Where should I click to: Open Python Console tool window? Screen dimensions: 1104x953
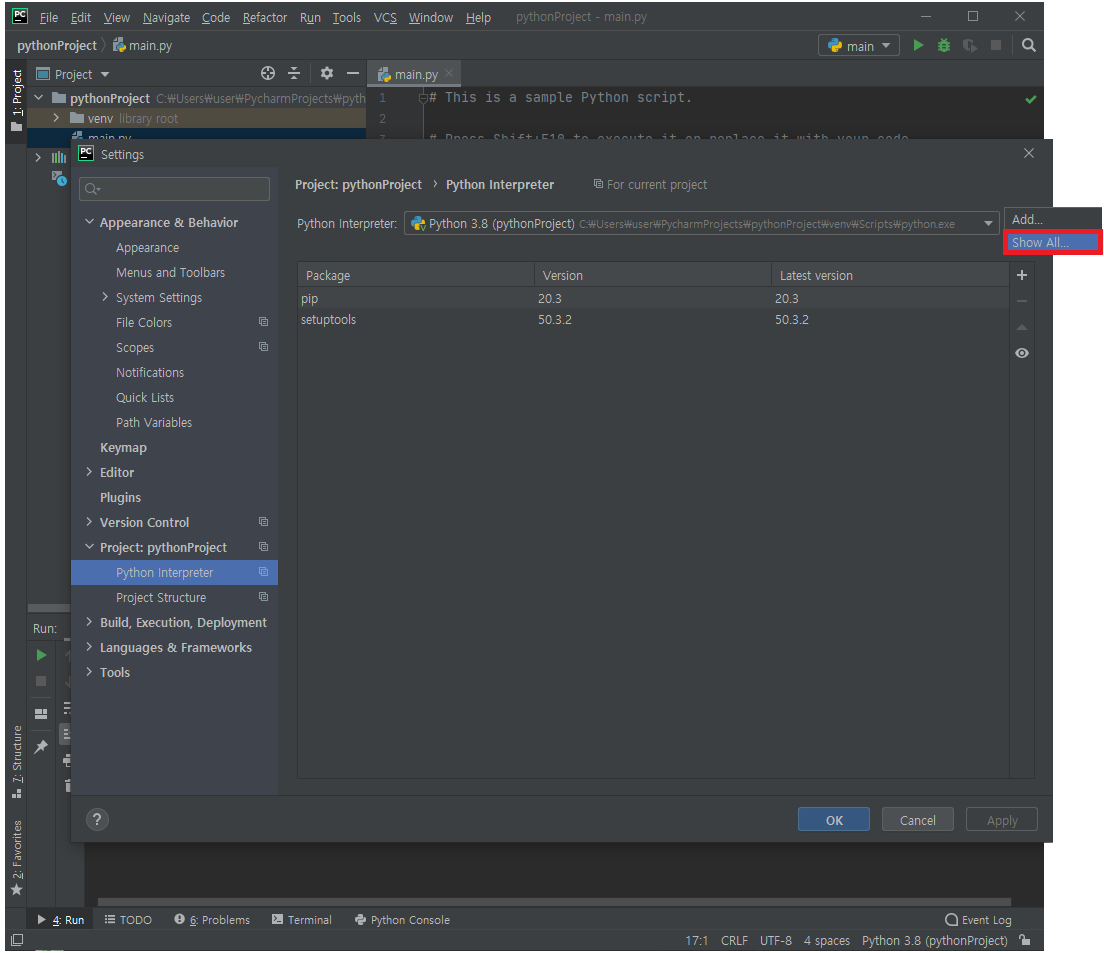pyautogui.click(x=402, y=920)
